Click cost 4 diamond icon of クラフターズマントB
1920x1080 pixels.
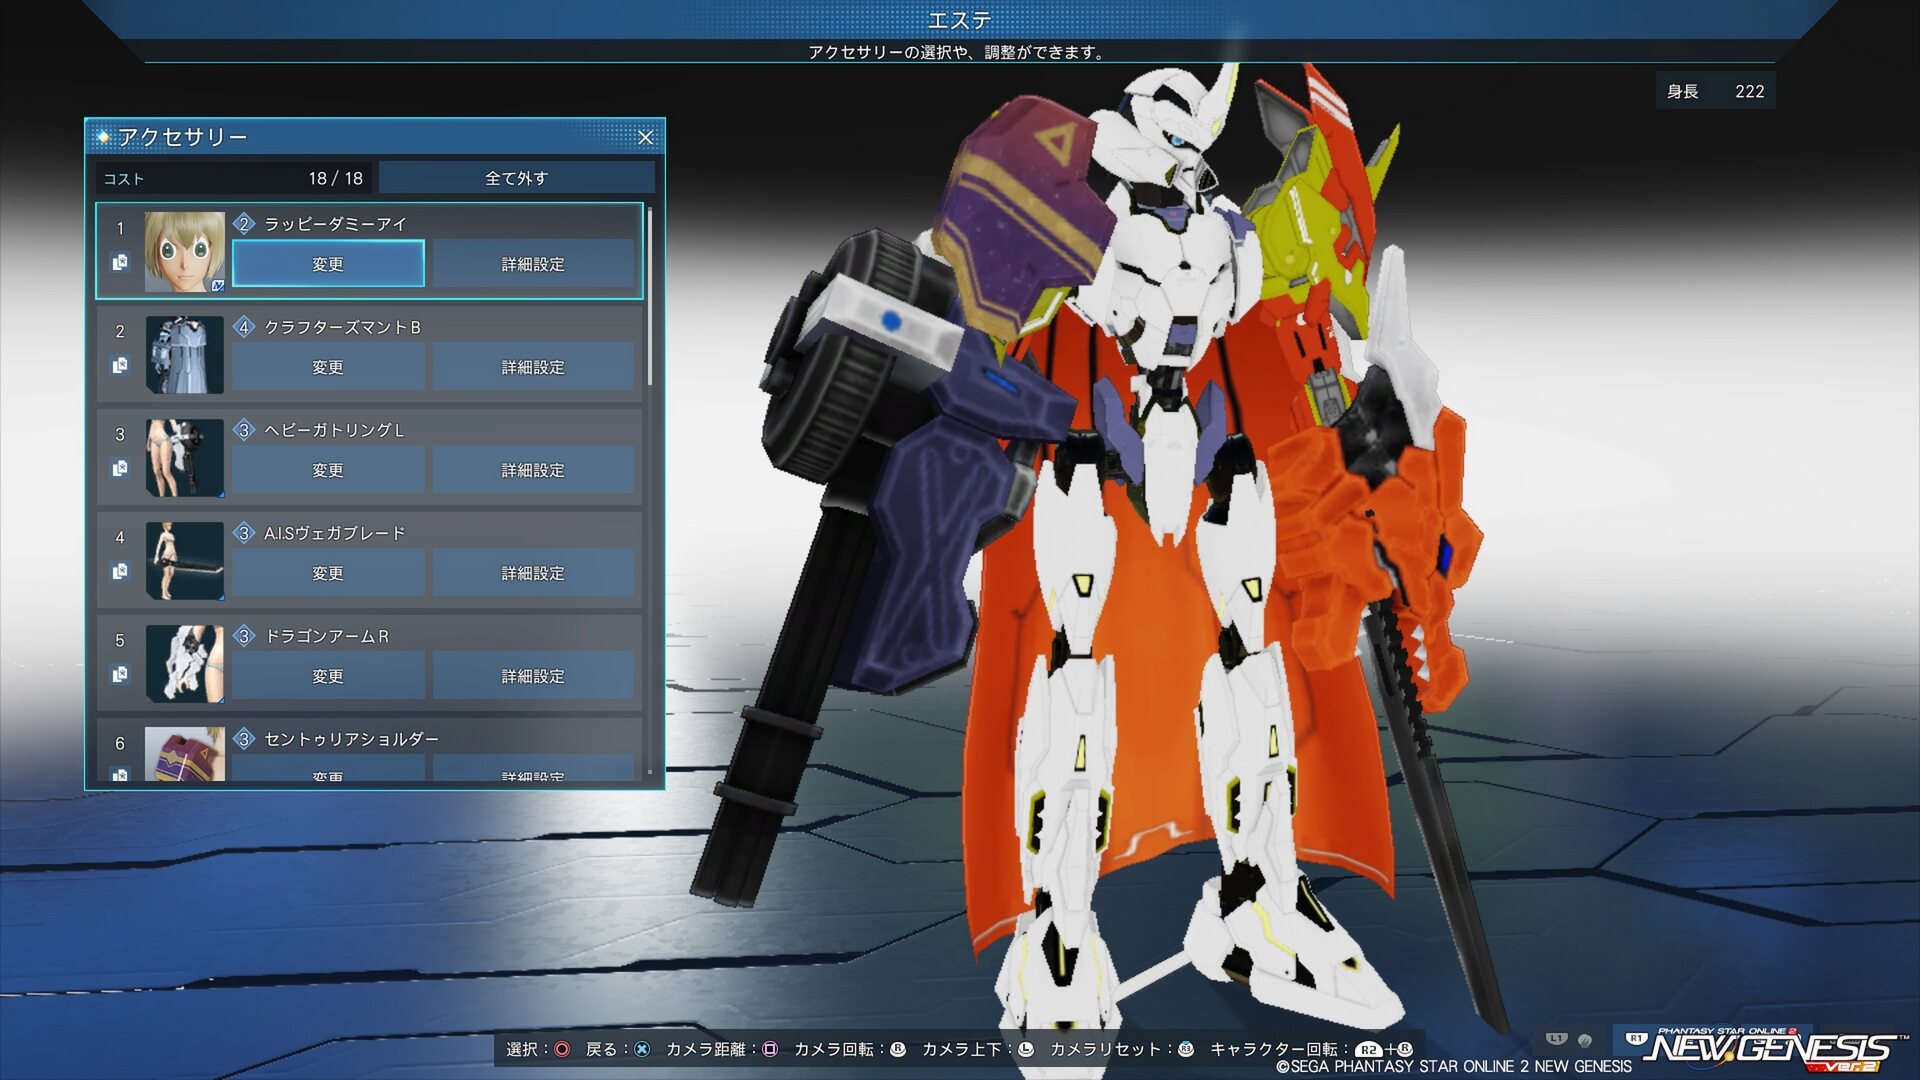[x=244, y=327]
